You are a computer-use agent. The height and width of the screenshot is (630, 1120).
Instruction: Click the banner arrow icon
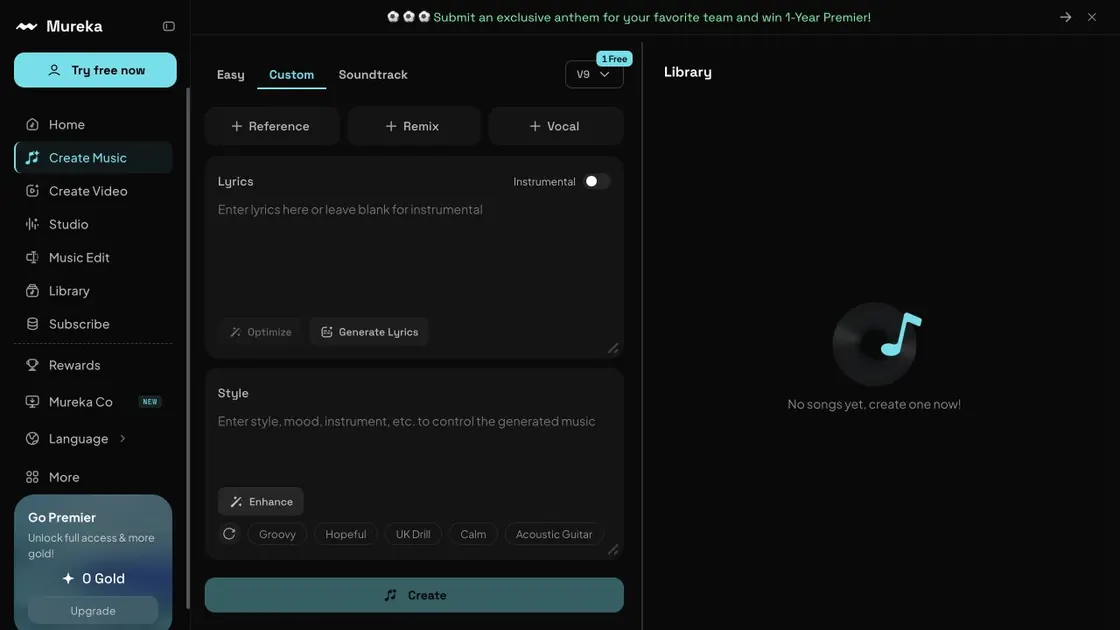(1065, 17)
